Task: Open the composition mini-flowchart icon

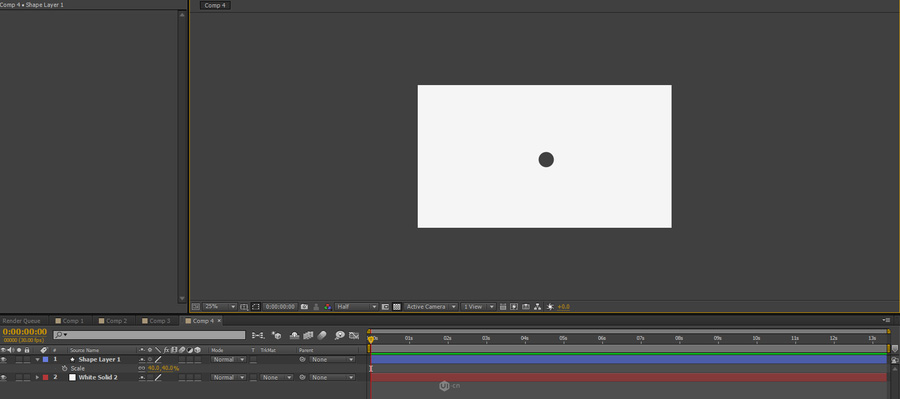Action: [258, 335]
